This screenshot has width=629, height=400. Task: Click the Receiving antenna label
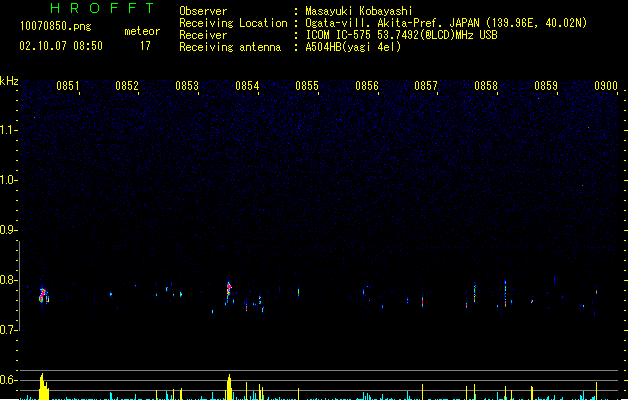pyautogui.click(x=230, y=47)
